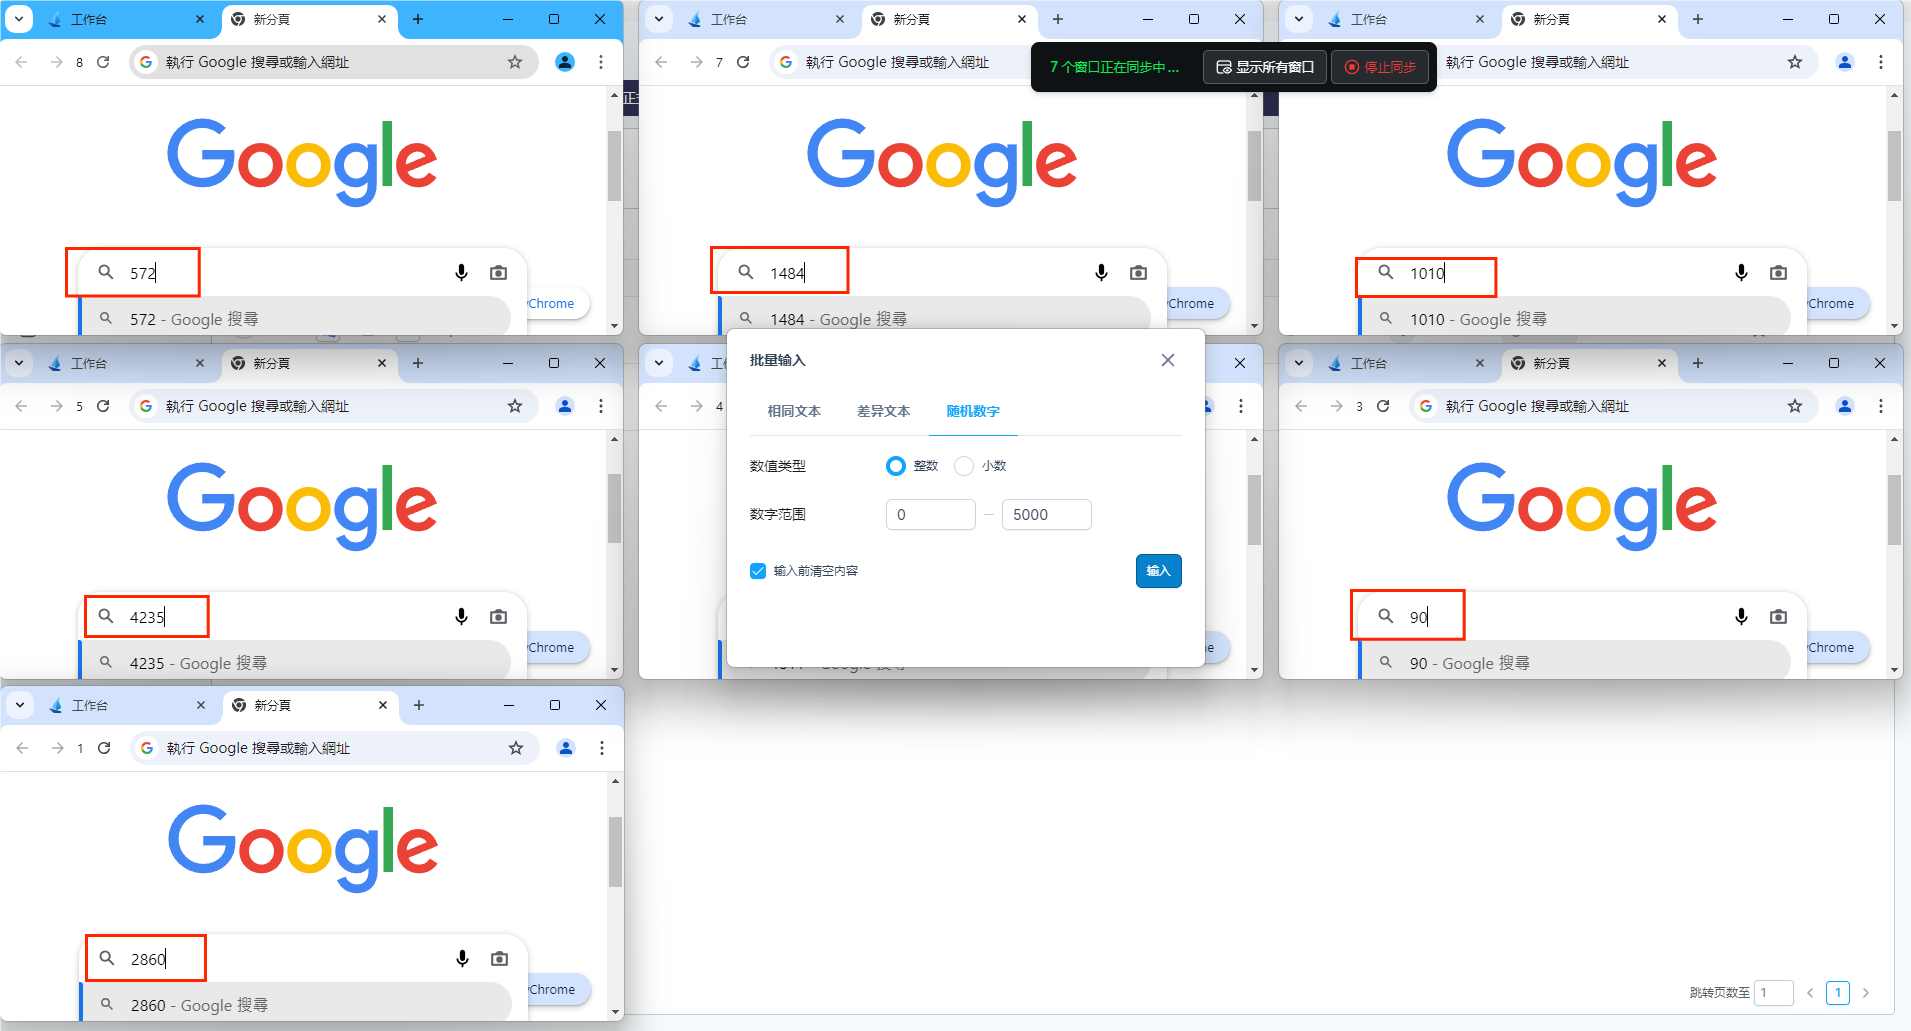Switch to 相同文本 tab
The image size is (1911, 1031).
[x=794, y=411]
